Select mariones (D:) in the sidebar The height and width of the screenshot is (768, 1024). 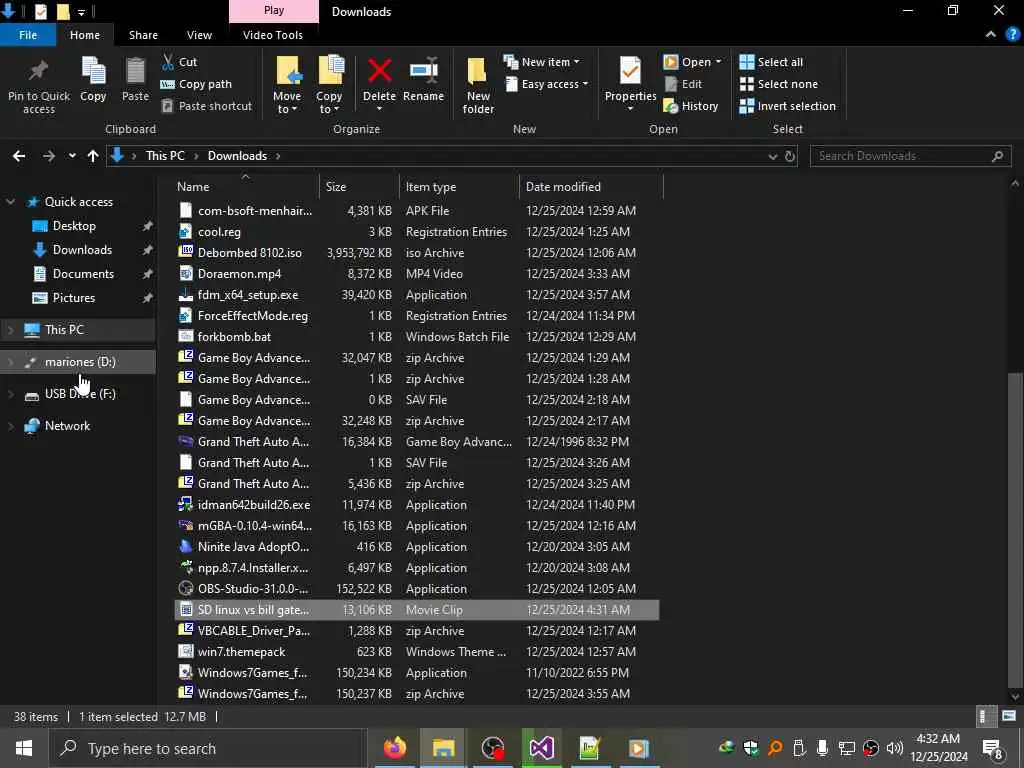point(80,362)
